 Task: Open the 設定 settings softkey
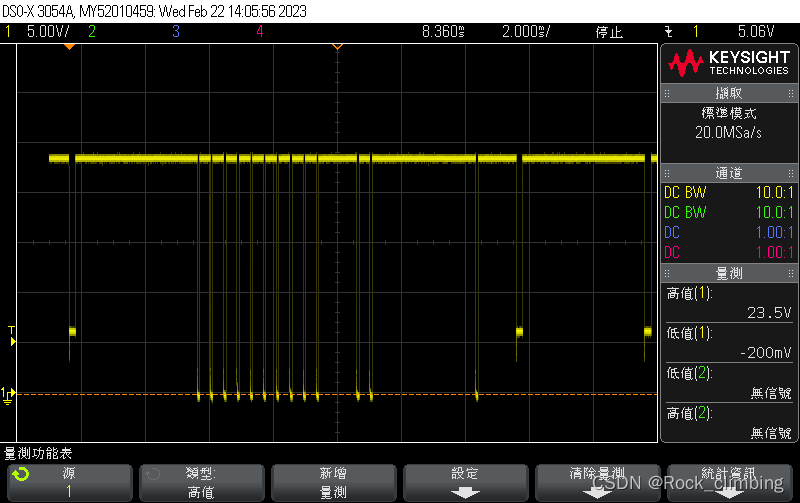pyautogui.click(x=465, y=483)
